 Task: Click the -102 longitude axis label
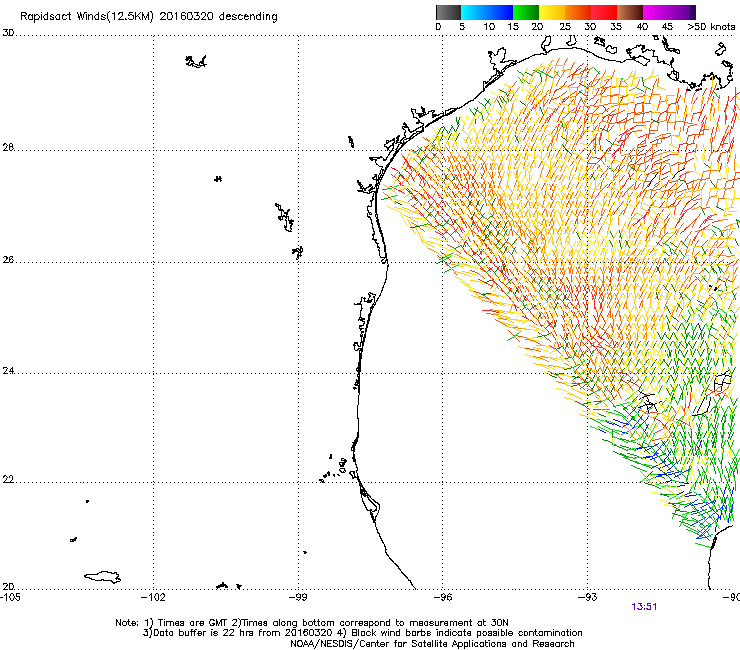[x=153, y=598]
